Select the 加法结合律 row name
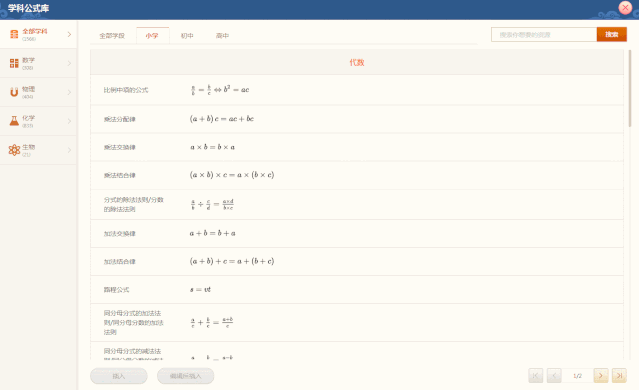The height and width of the screenshot is (390, 639). [119, 262]
